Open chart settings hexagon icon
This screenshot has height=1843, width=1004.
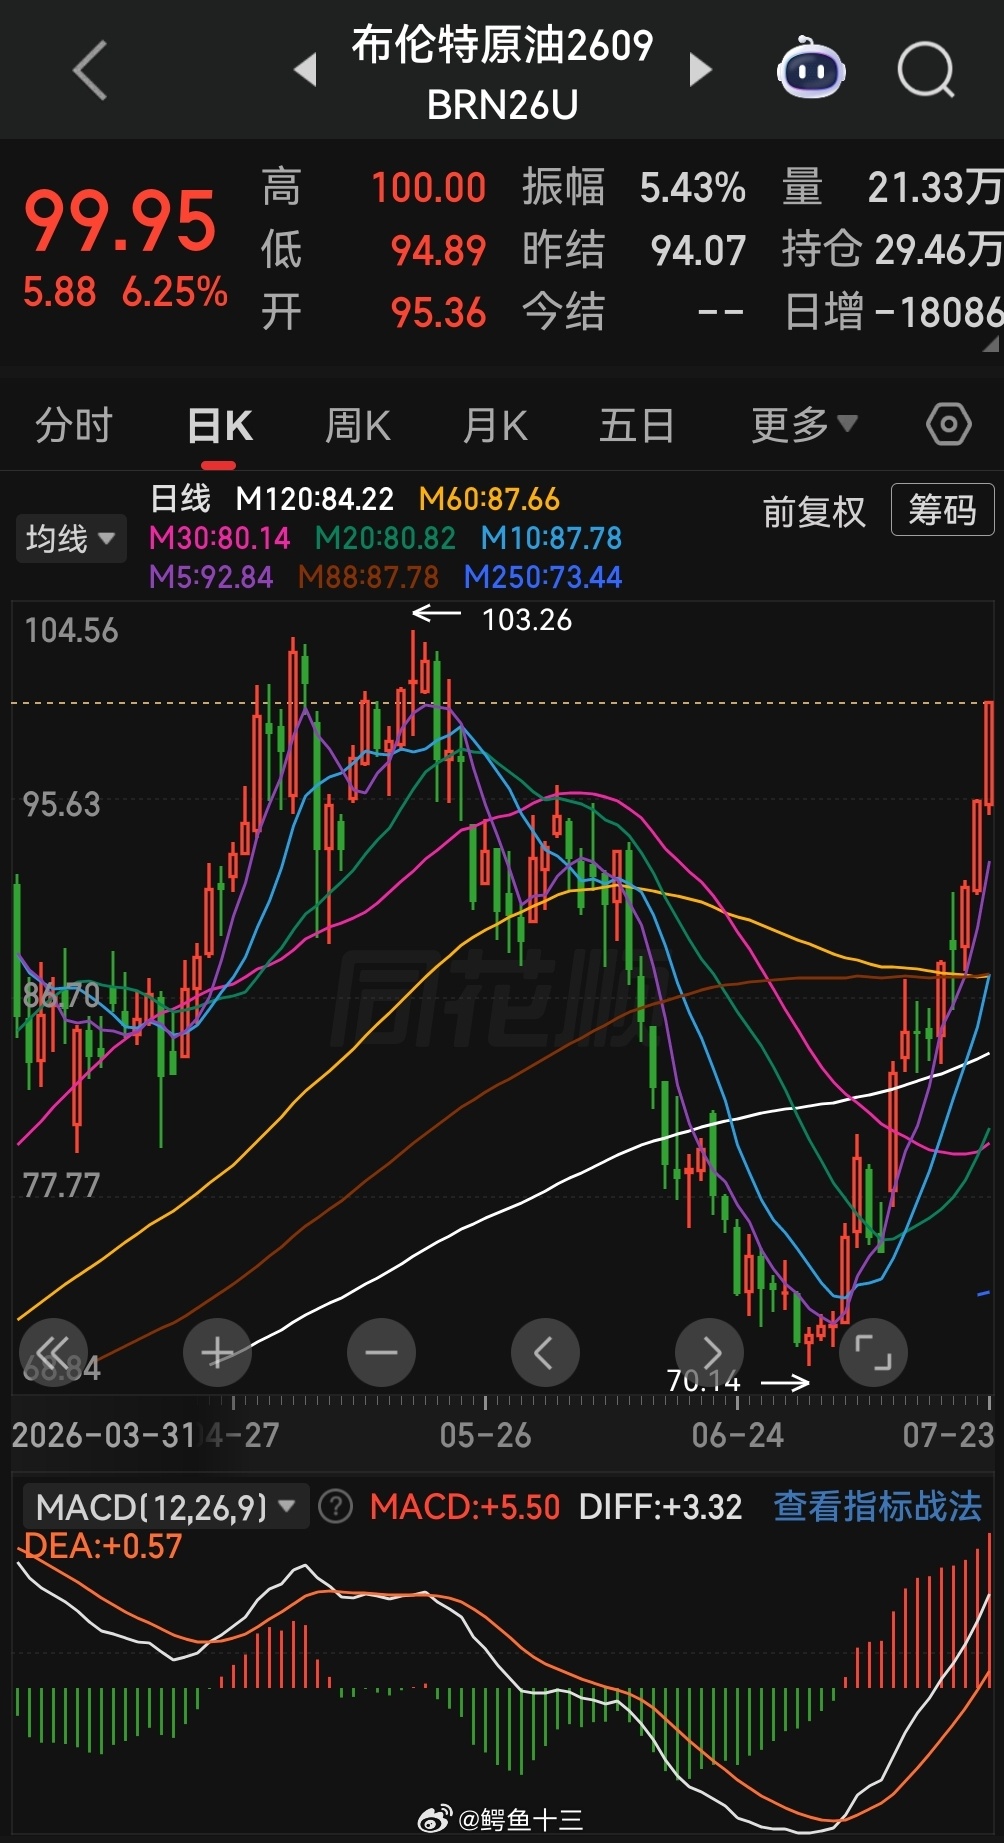(948, 425)
